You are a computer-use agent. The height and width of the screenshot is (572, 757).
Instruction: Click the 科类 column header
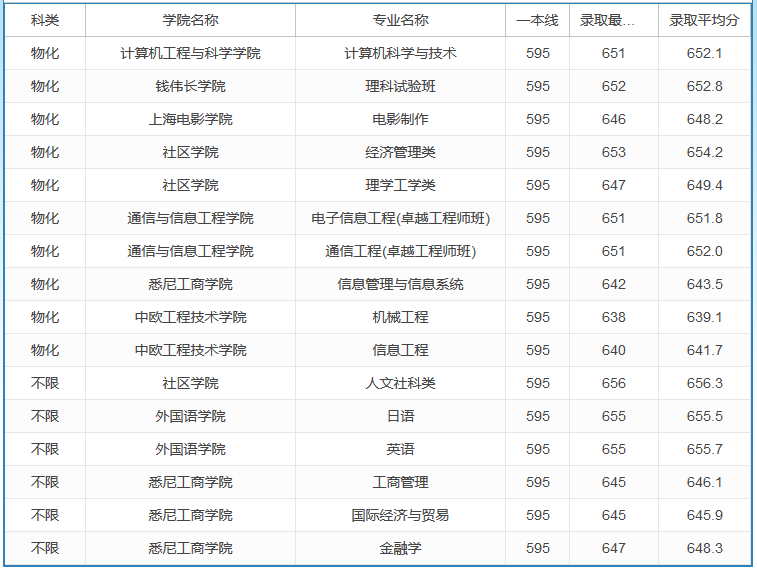click(x=45, y=20)
